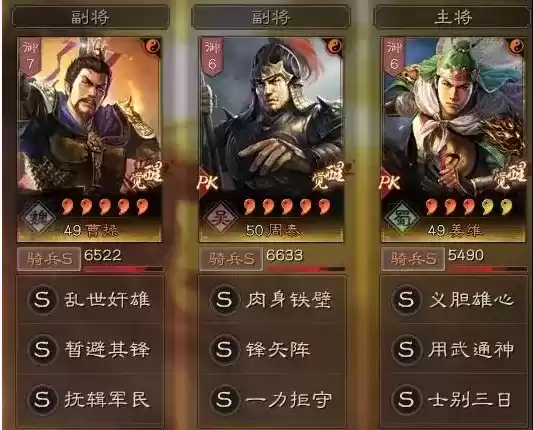Click the PK badge on Zhou Tai's card
The width and height of the screenshot is (533, 430).
coord(208,183)
